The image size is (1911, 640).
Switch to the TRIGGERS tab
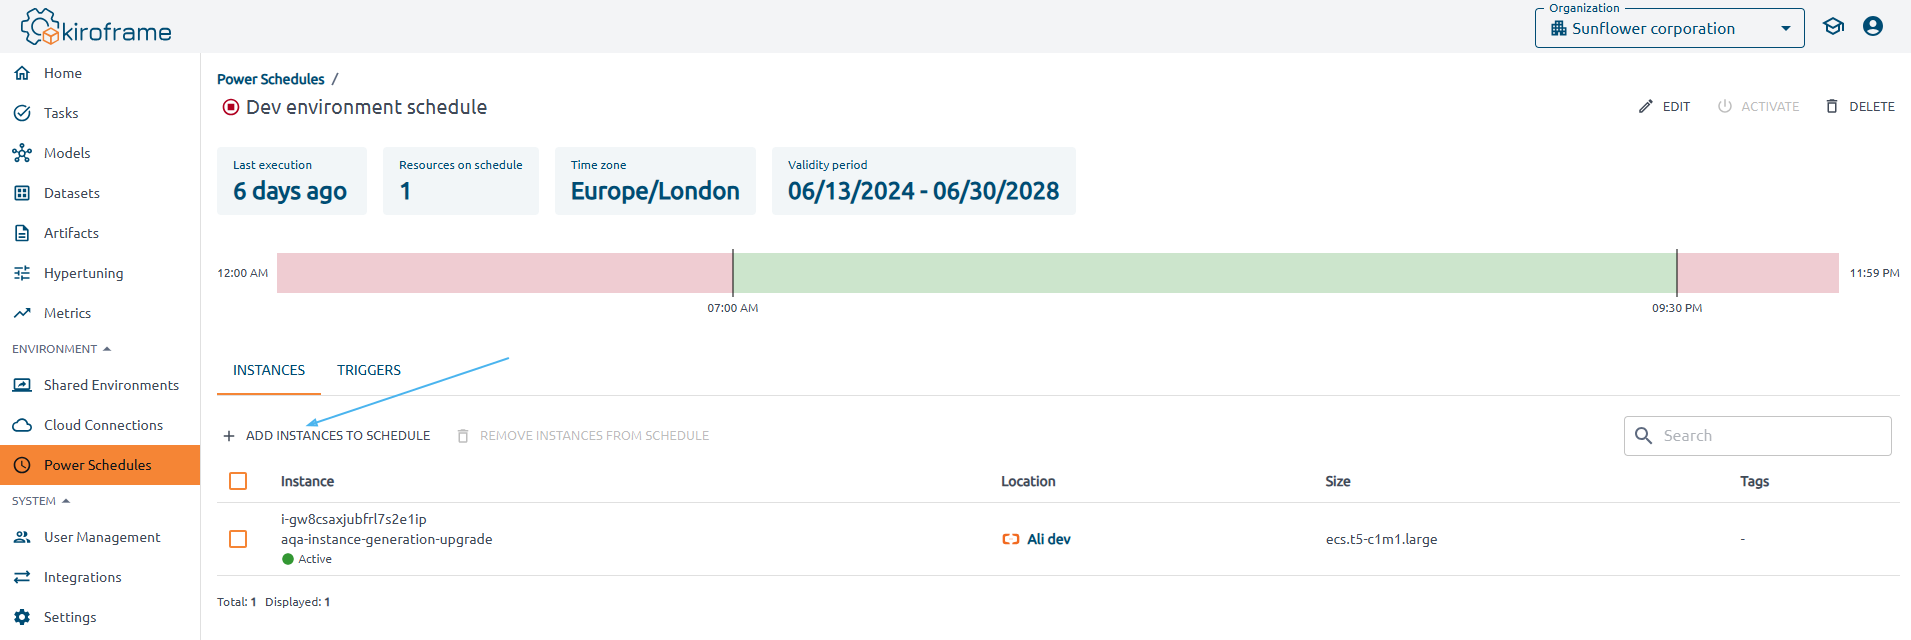coord(368,370)
